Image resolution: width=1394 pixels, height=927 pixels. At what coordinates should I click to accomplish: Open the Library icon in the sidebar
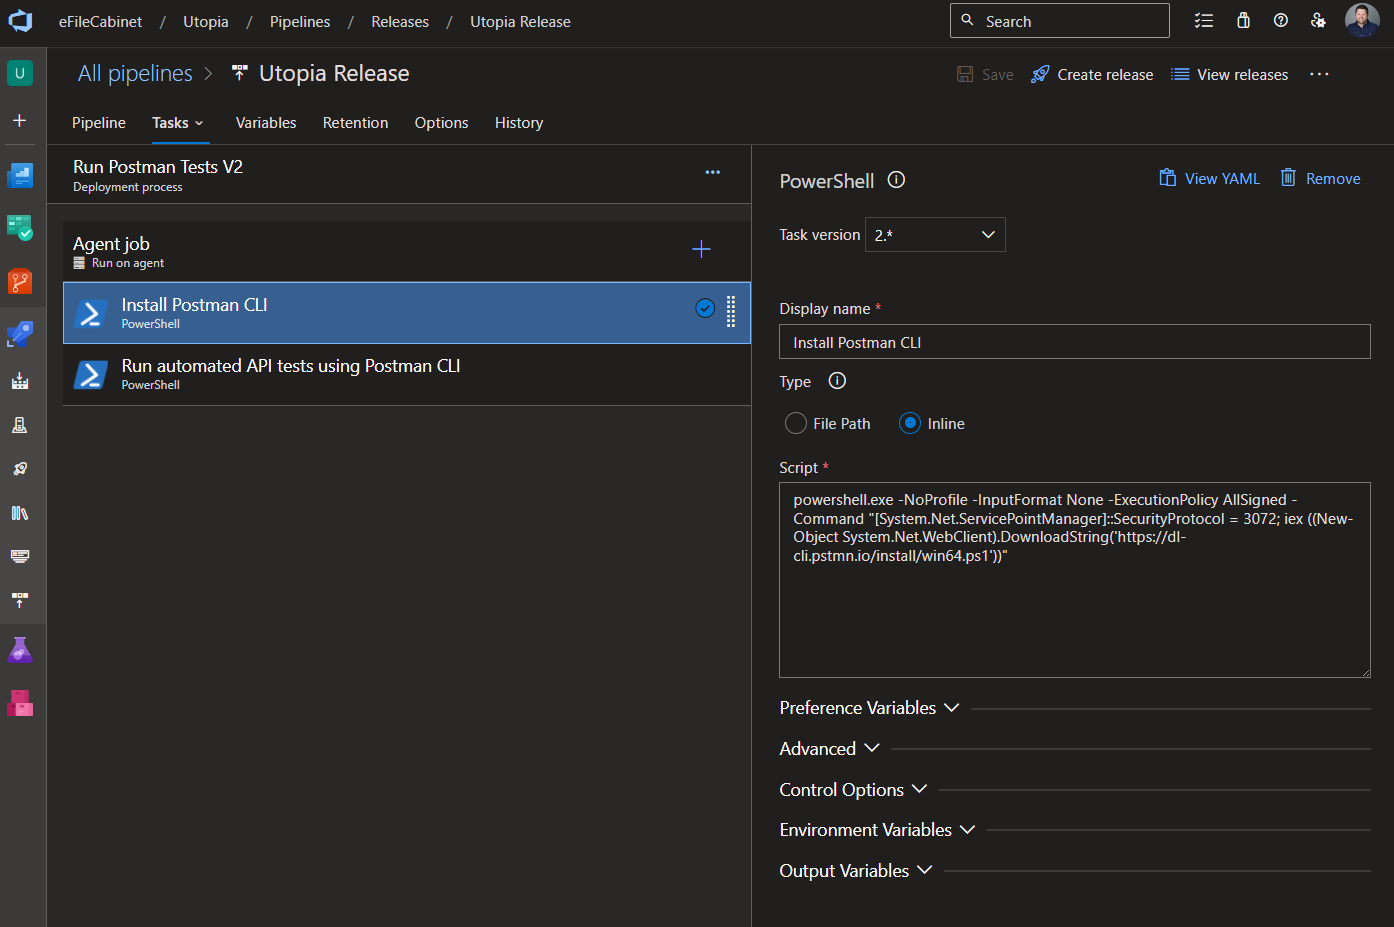20,513
